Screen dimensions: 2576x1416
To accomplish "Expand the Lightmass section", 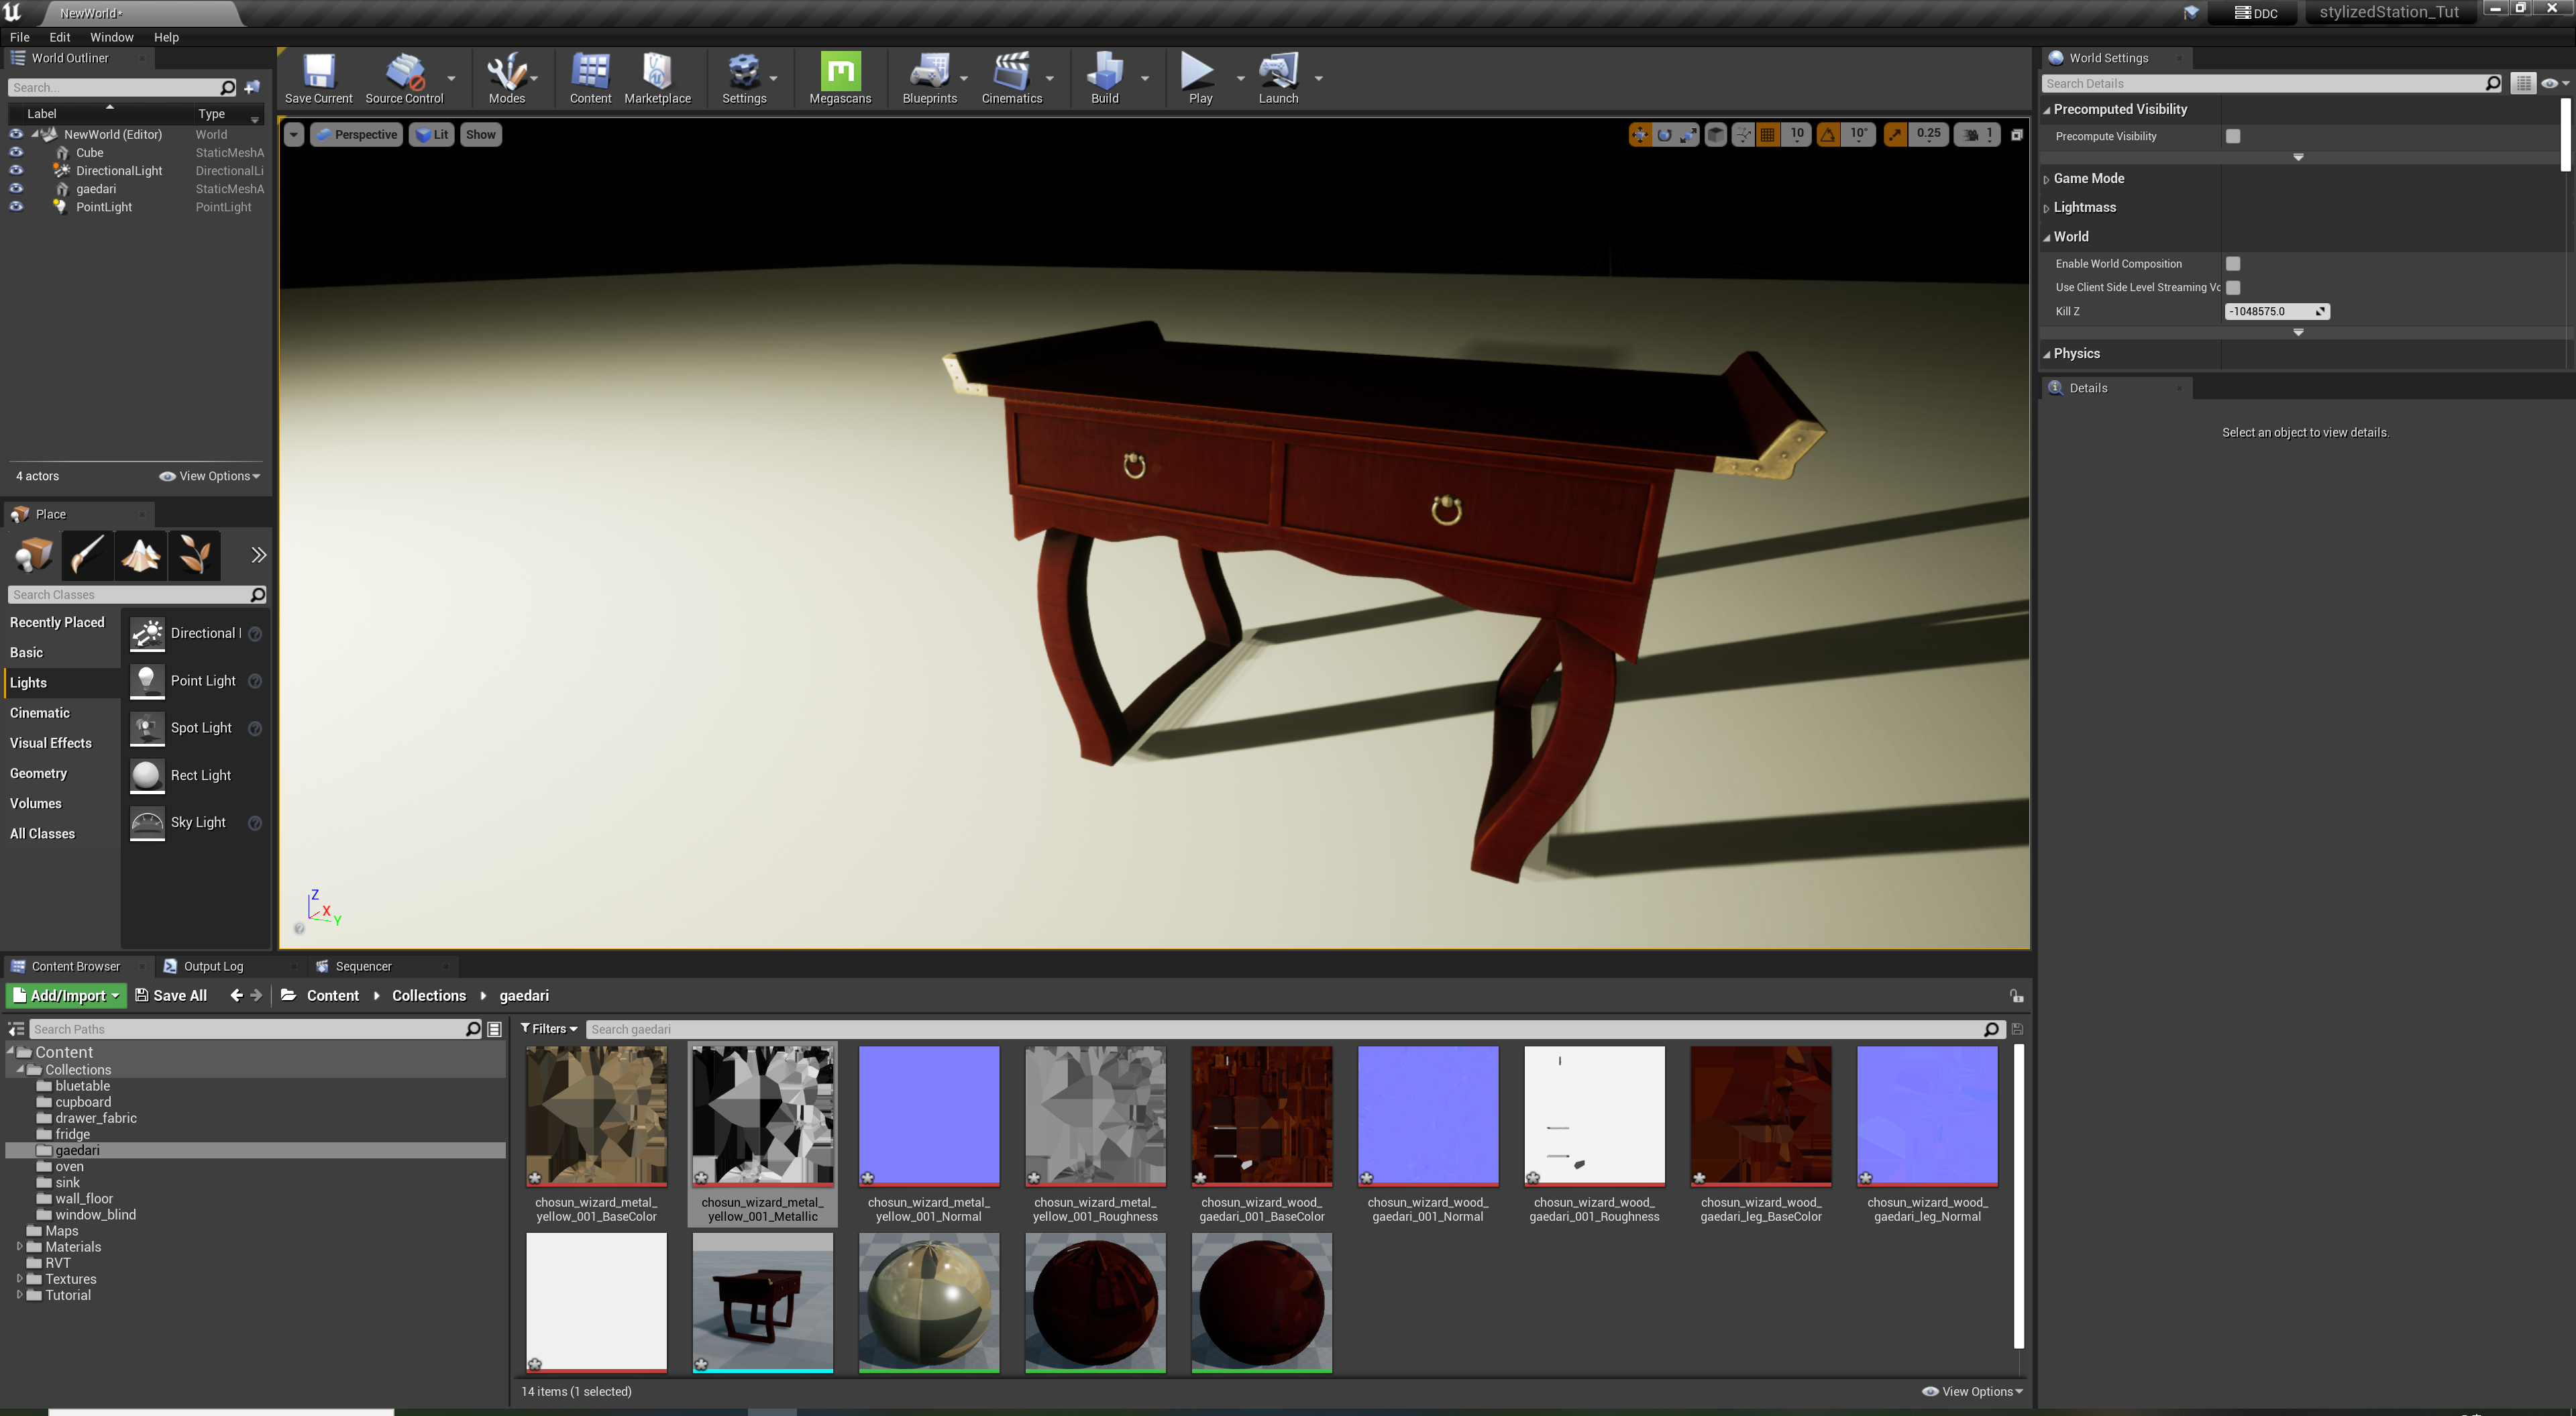I will tap(2084, 208).
